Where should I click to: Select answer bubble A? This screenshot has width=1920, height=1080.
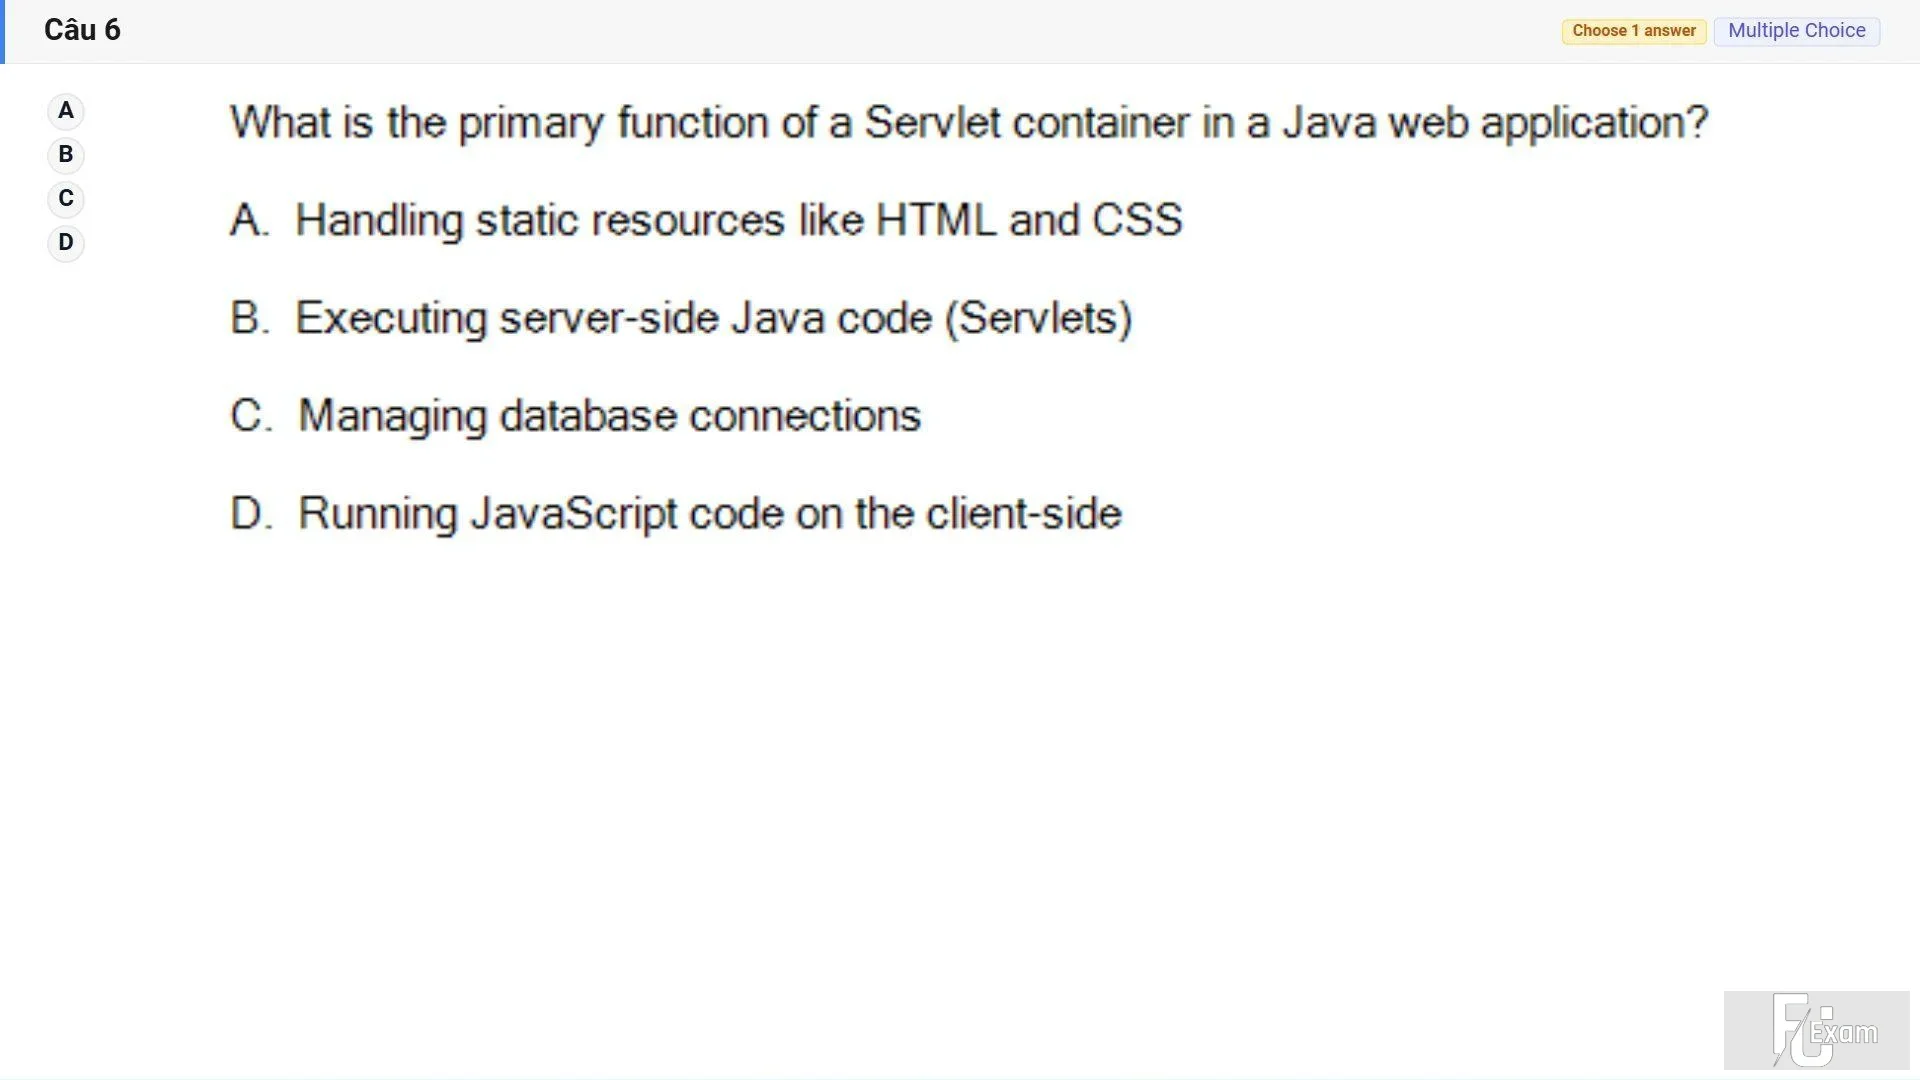[x=66, y=111]
